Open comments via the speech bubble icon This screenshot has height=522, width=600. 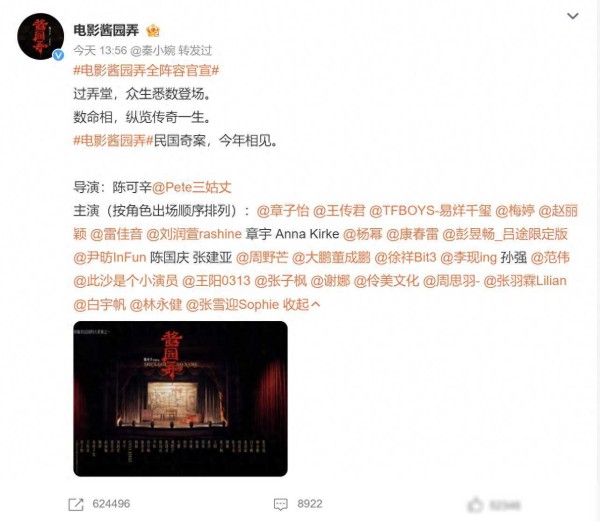[x=281, y=504]
